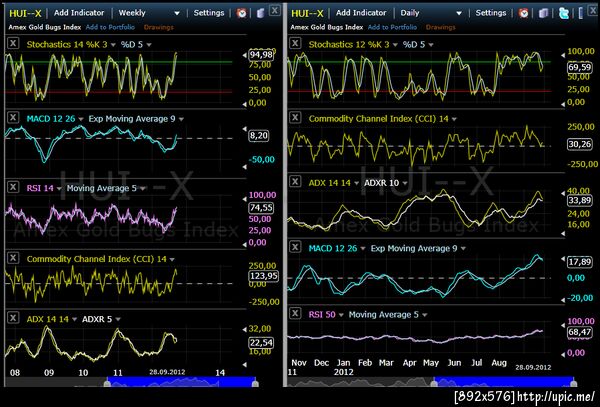Click daily Stochastics value label 69,59
The width and height of the screenshot is (600, 407).
580,67
